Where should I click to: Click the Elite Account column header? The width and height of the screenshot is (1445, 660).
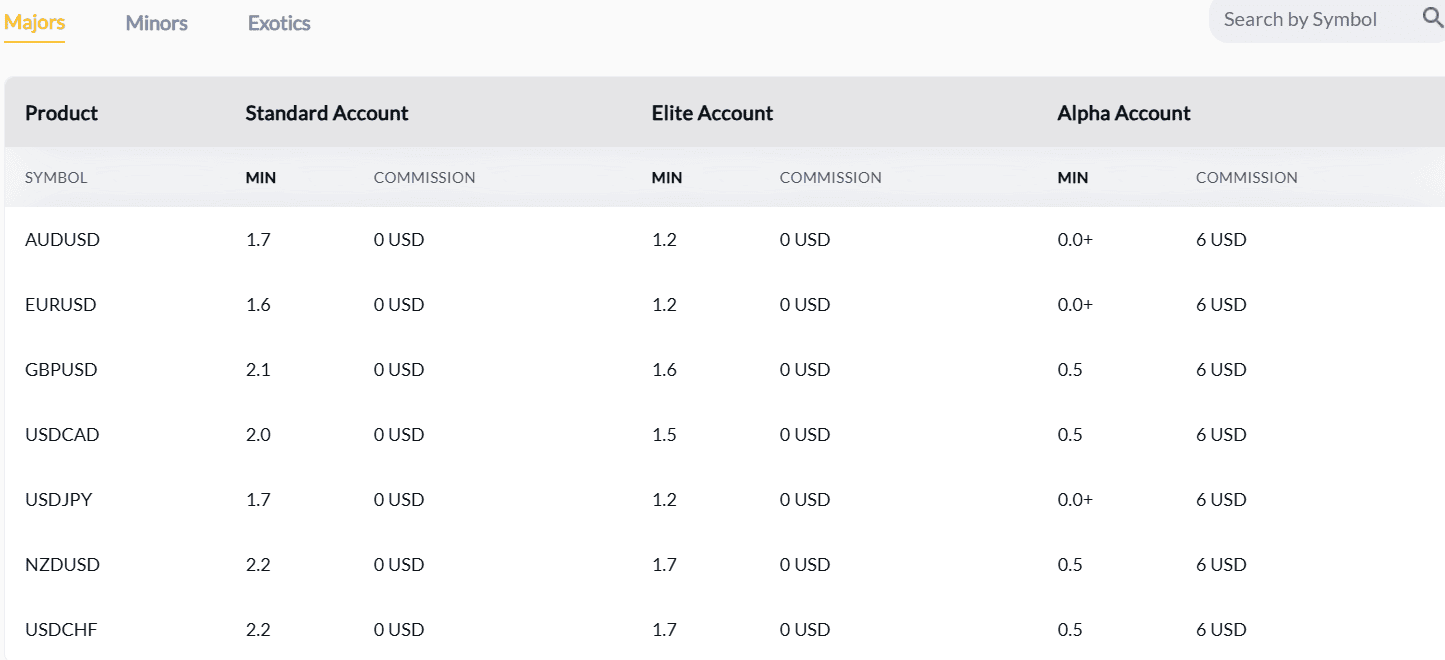pyautogui.click(x=712, y=113)
